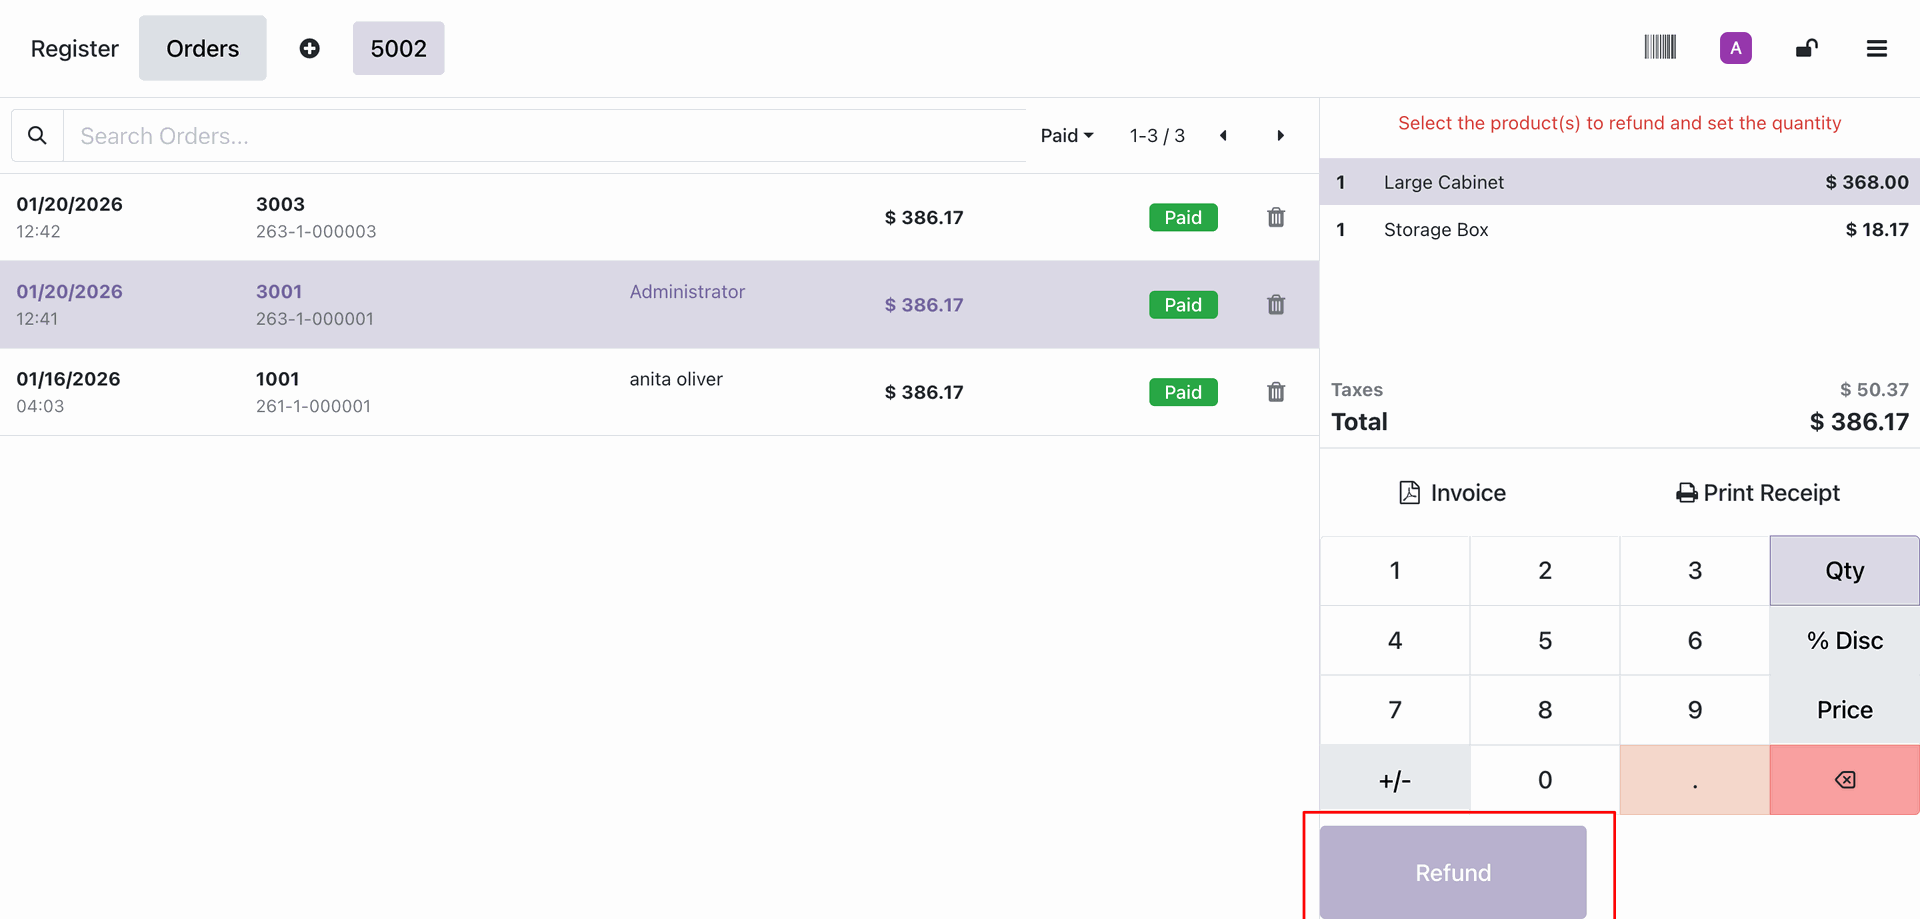Open the hamburger menu
The image size is (1920, 919).
coord(1876,48)
